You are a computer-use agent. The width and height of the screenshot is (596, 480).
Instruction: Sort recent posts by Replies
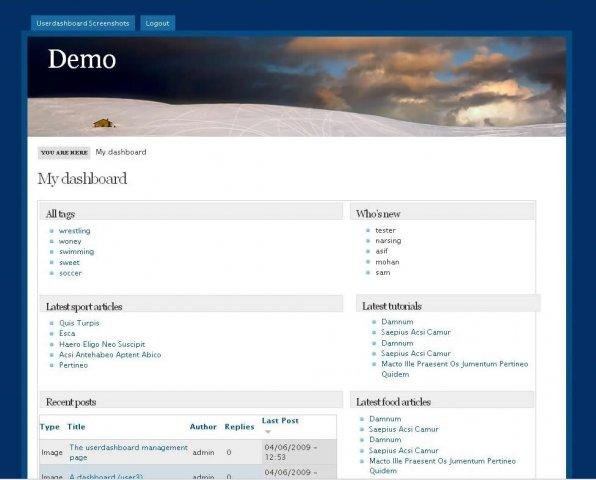[x=239, y=427]
